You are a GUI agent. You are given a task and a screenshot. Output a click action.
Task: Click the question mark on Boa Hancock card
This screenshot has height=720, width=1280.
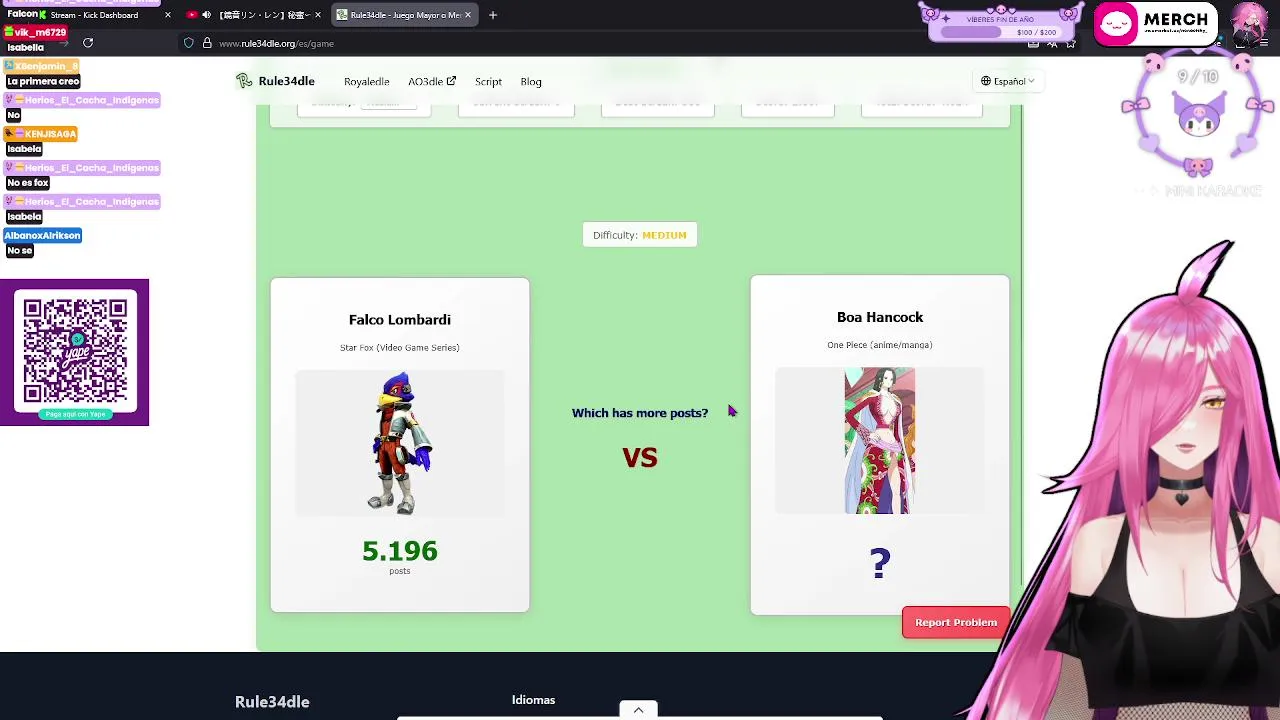(x=880, y=564)
